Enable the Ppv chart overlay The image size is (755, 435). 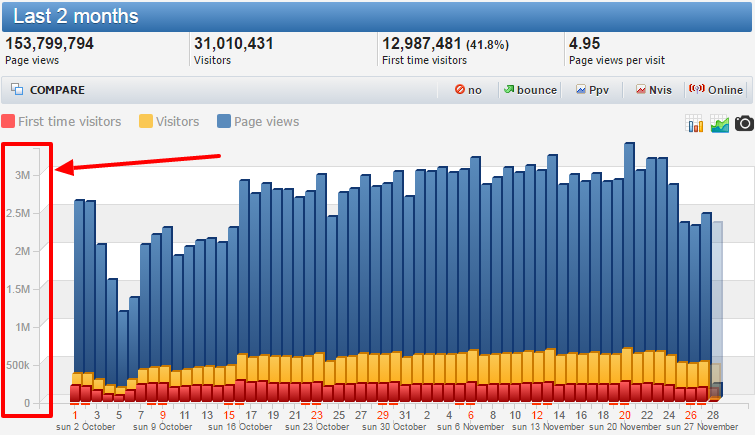[x=592, y=90]
